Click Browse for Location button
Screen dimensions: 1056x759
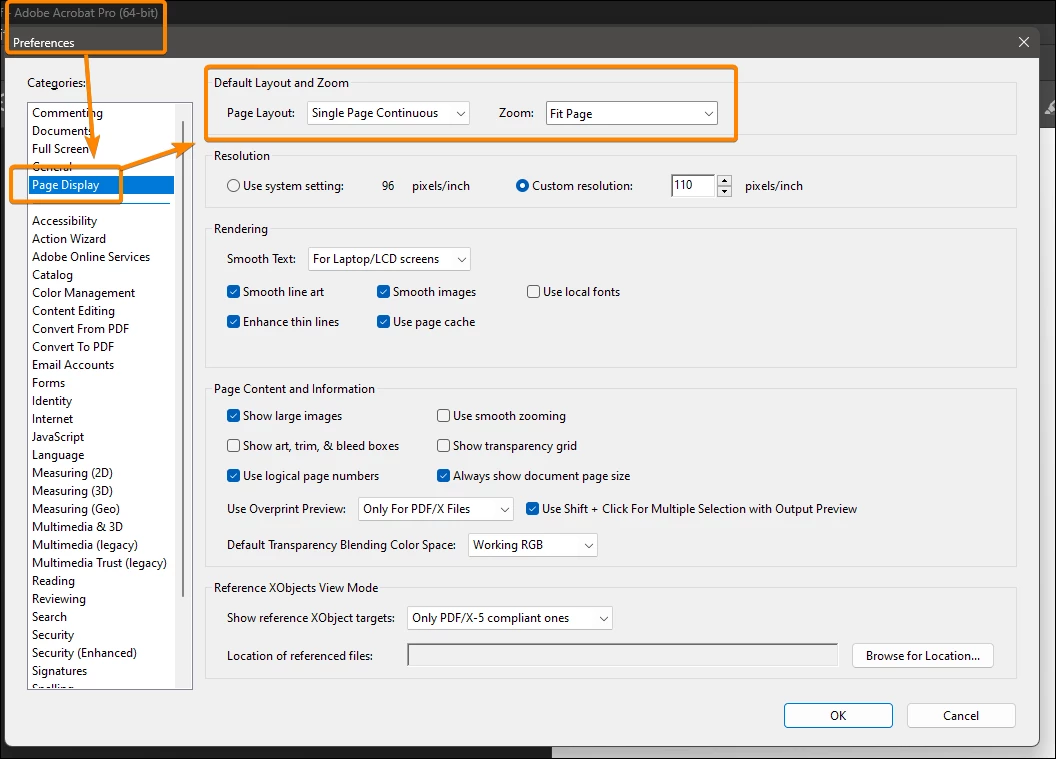click(x=922, y=655)
